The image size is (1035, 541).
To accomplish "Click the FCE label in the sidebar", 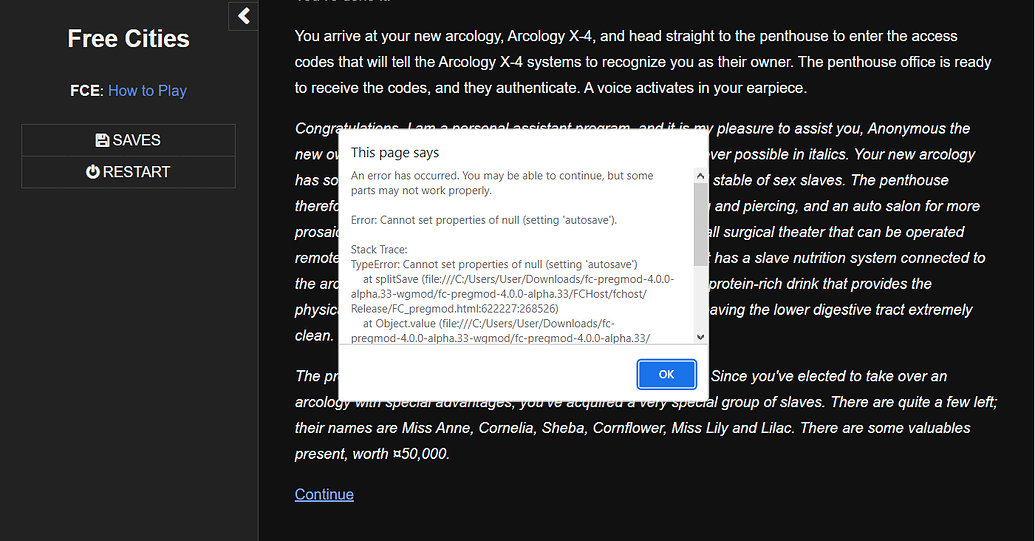I will 85,90.
